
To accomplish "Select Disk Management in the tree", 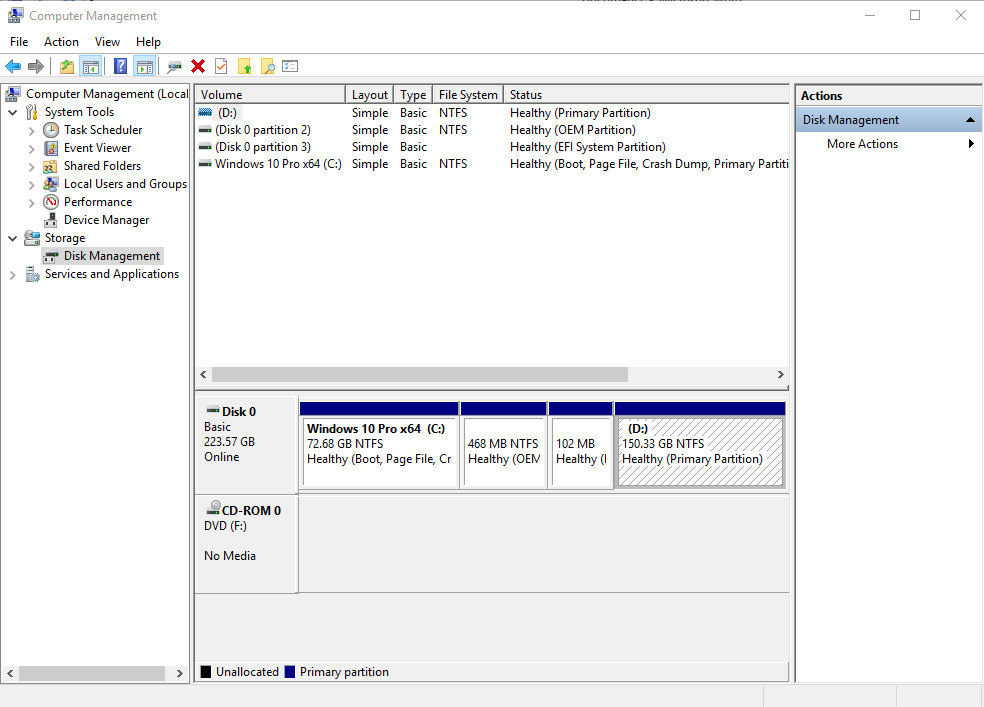I will click(x=112, y=256).
